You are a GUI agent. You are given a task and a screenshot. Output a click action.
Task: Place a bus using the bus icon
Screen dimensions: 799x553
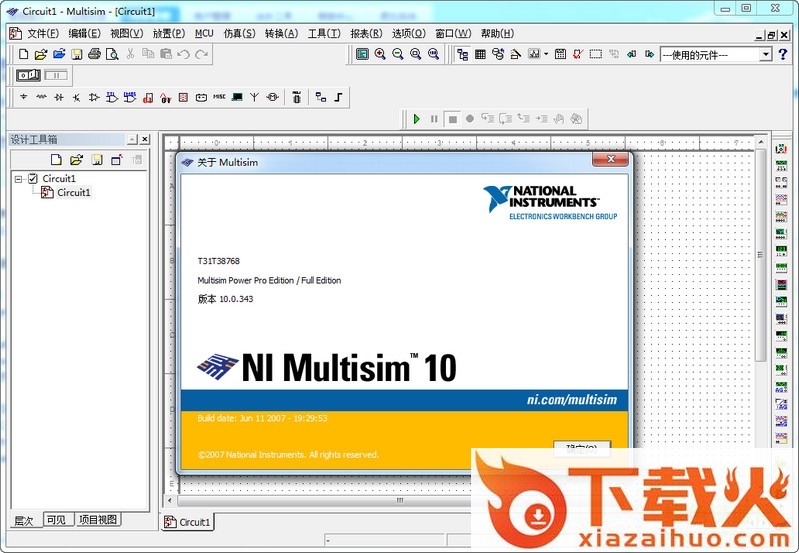tap(339, 97)
